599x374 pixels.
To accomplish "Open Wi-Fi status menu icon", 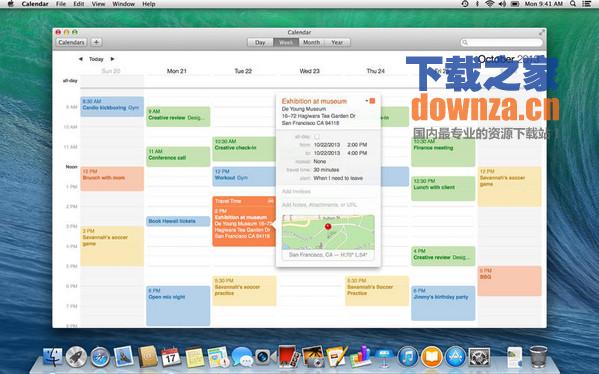I will click(489, 4).
